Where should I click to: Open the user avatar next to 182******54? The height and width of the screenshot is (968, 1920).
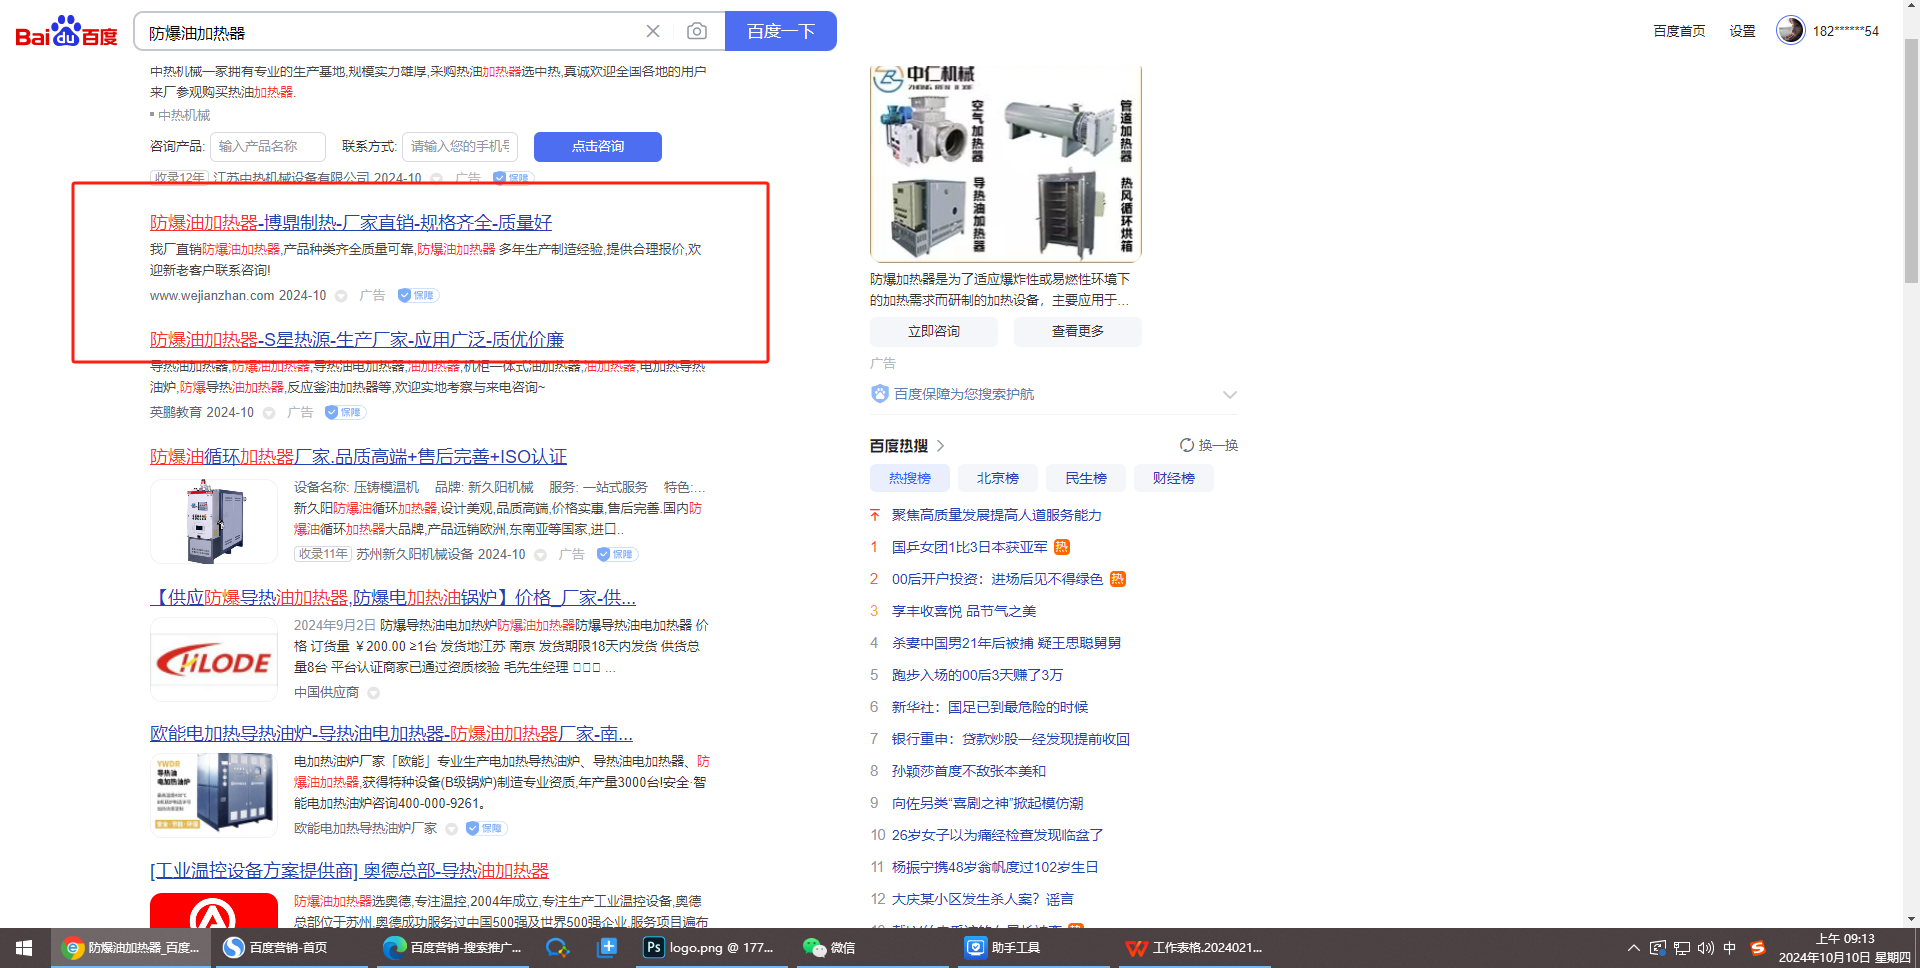[1790, 30]
